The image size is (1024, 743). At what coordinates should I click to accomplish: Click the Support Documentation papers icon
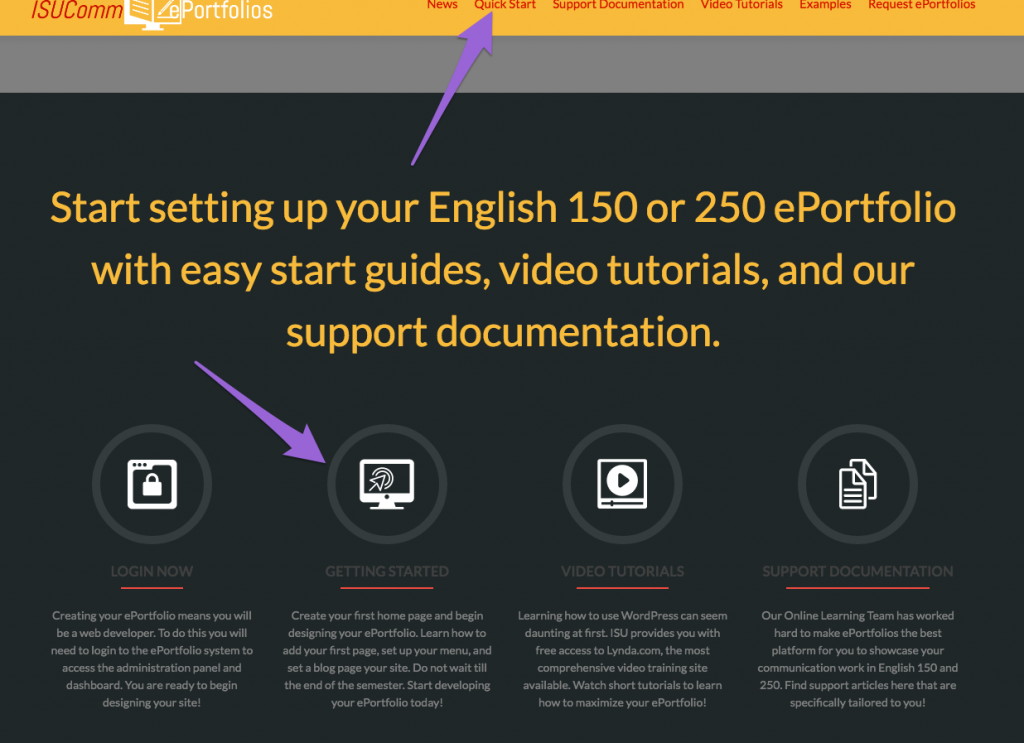[x=857, y=484]
